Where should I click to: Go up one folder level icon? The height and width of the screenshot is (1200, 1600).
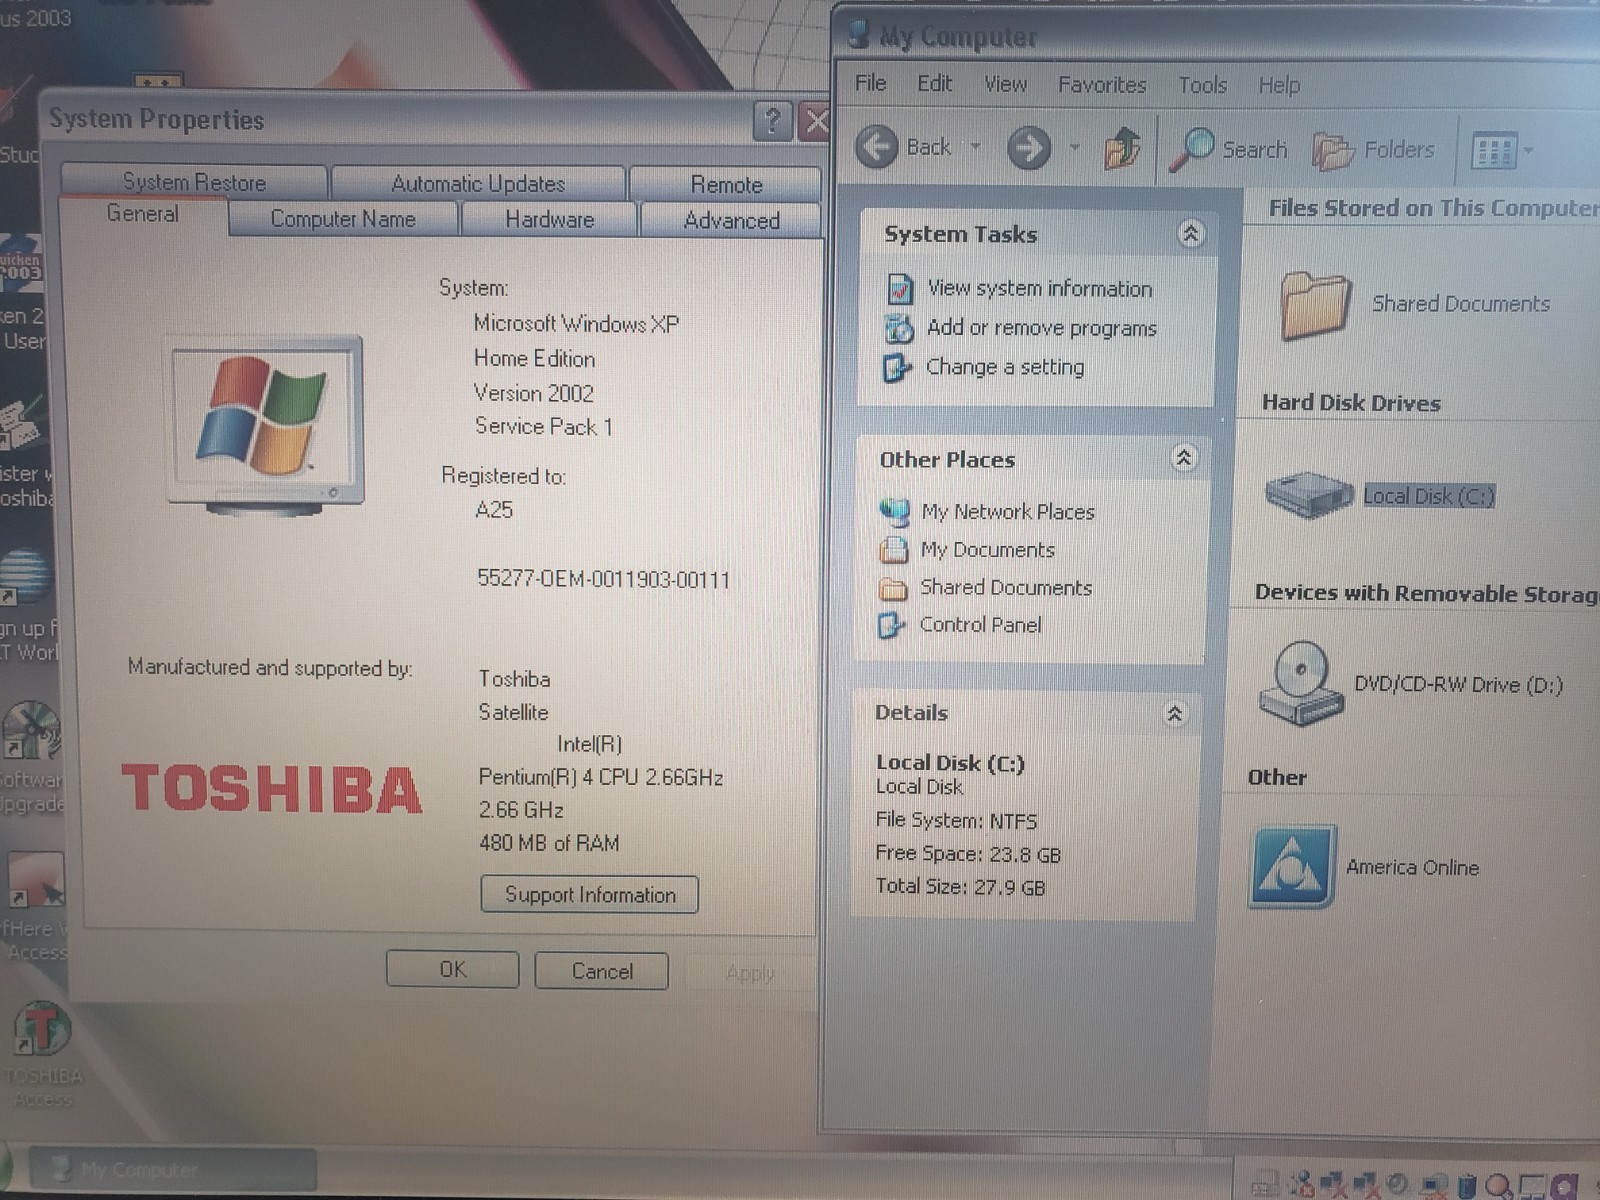[x=1122, y=149]
